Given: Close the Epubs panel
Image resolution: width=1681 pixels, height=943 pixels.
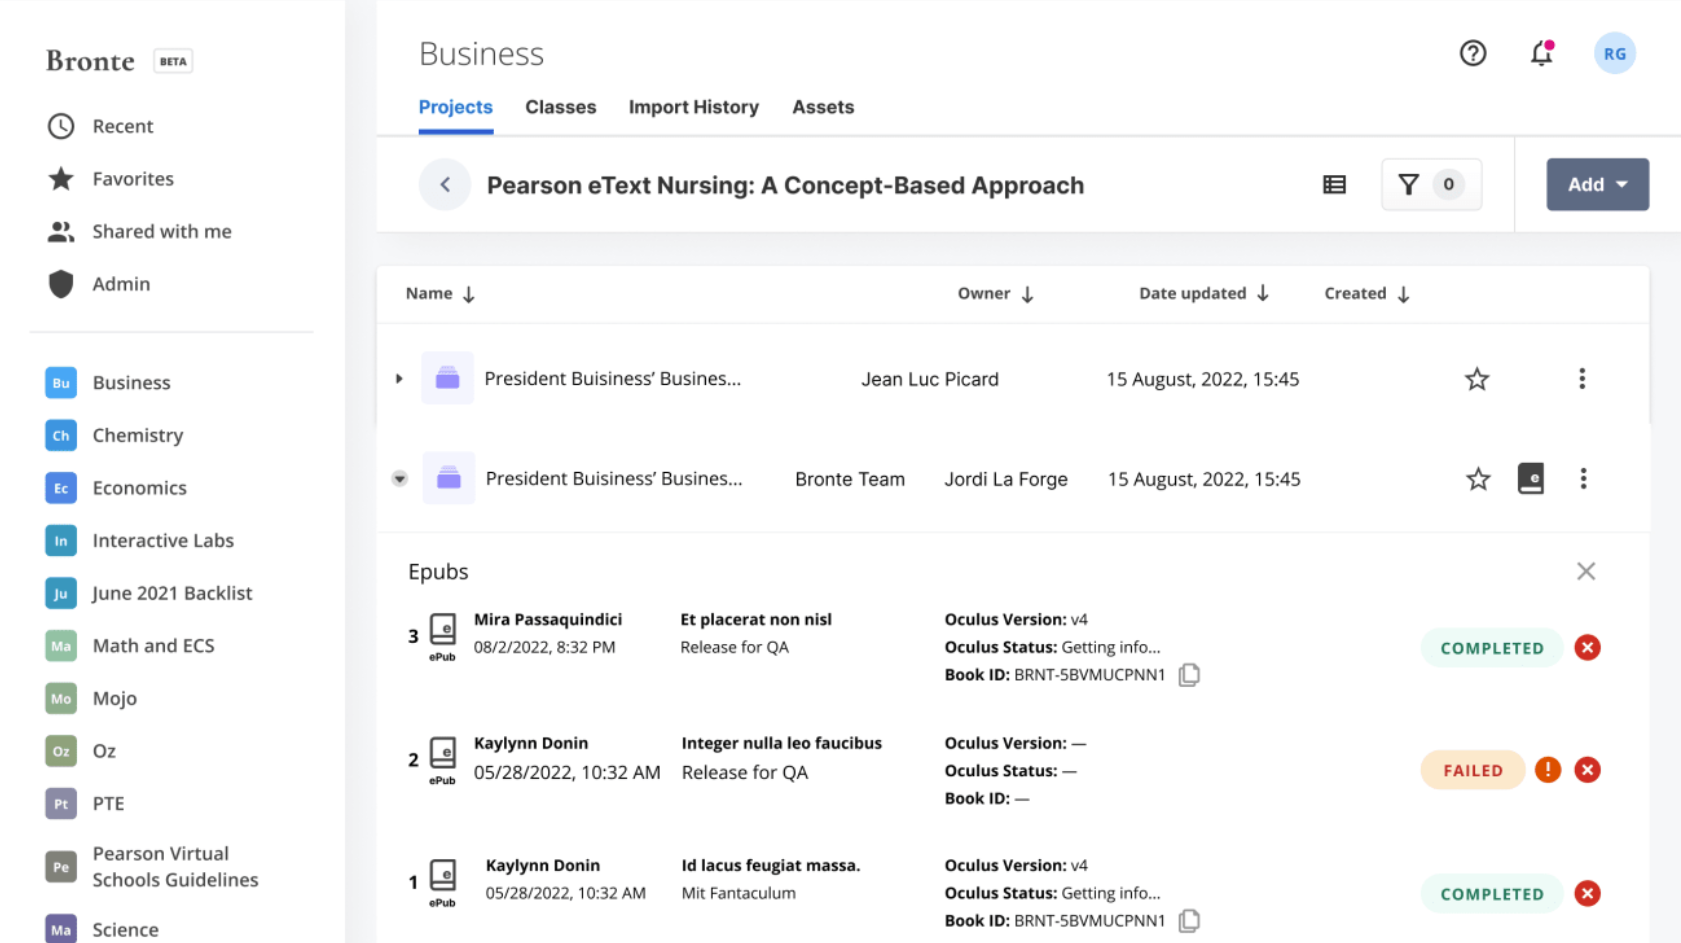Looking at the screenshot, I should point(1586,571).
